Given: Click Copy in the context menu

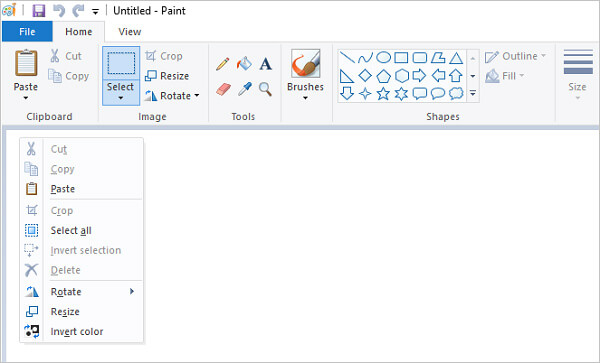Looking at the screenshot, I should [82, 169].
